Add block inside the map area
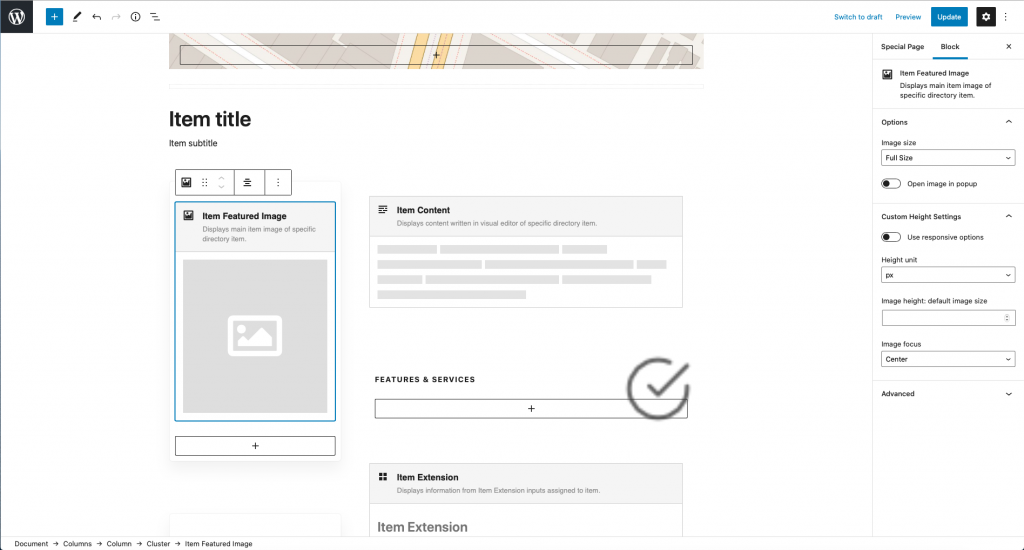The height and width of the screenshot is (550, 1024). pyautogui.click(x=436, y=55)
